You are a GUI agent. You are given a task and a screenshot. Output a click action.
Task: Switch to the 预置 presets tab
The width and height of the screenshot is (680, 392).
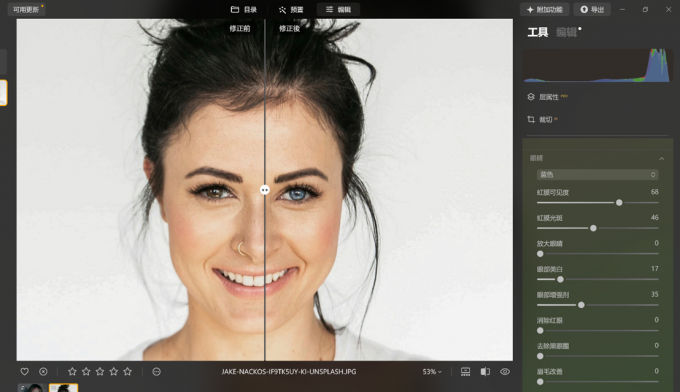(291, 10)
